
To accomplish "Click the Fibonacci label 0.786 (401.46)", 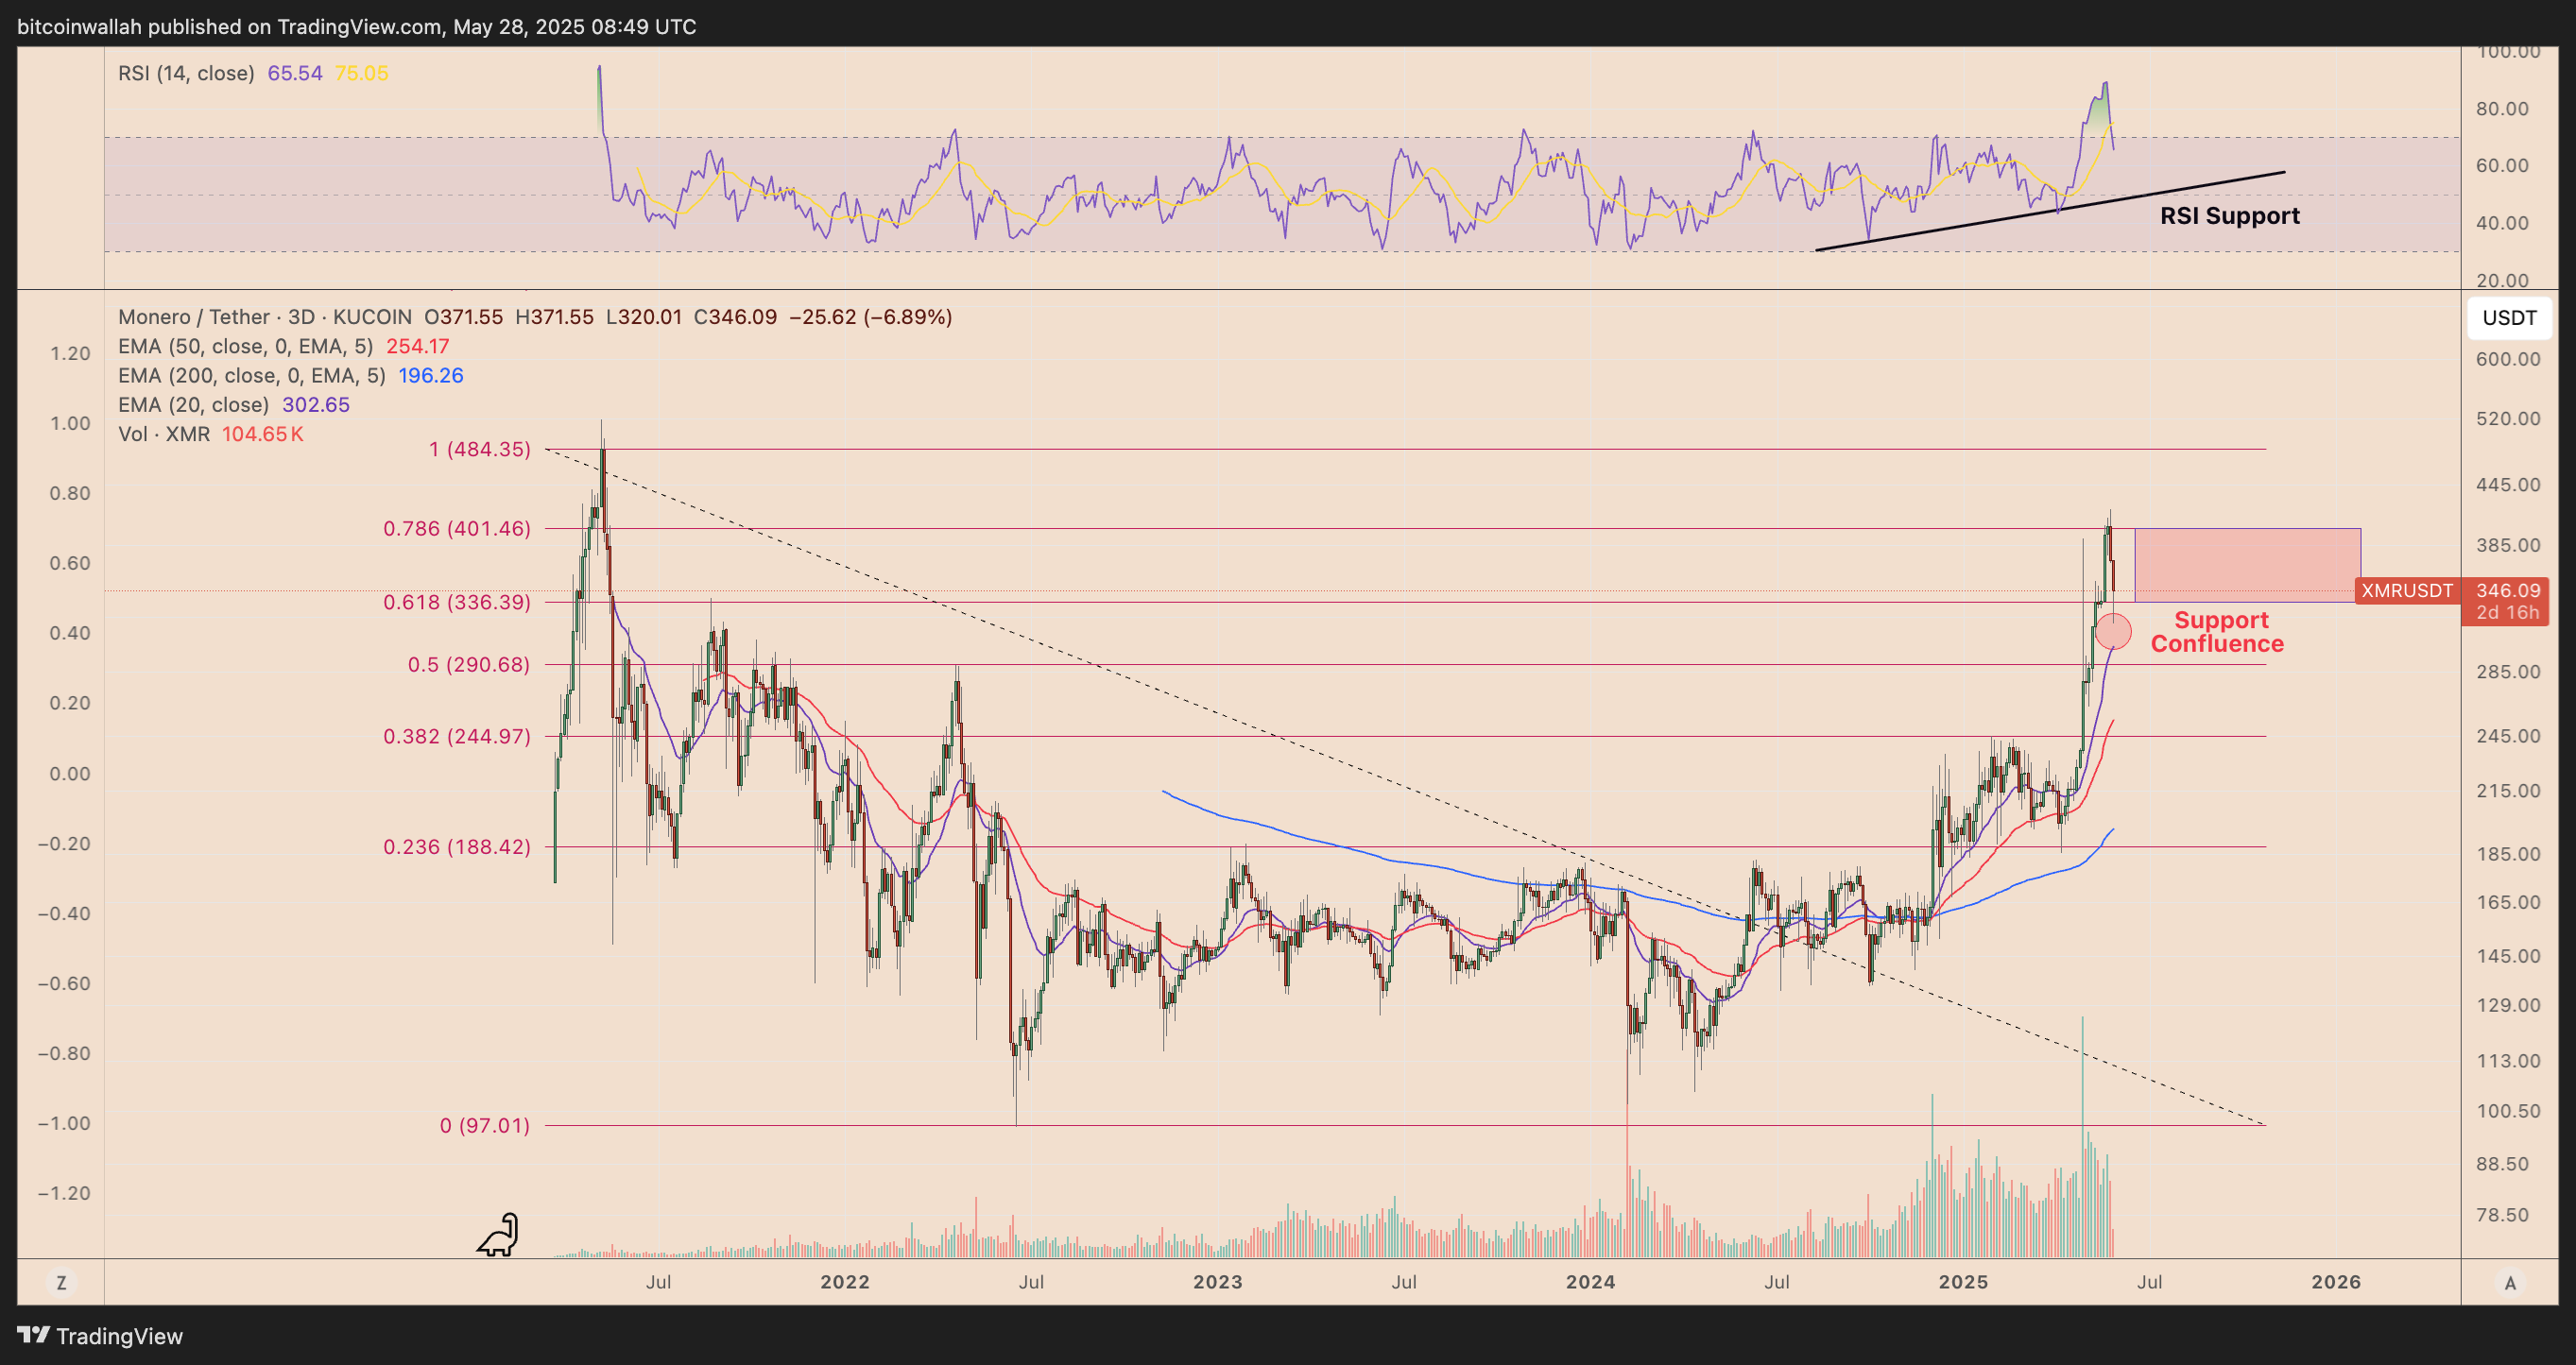I will (x=457, y=528).
